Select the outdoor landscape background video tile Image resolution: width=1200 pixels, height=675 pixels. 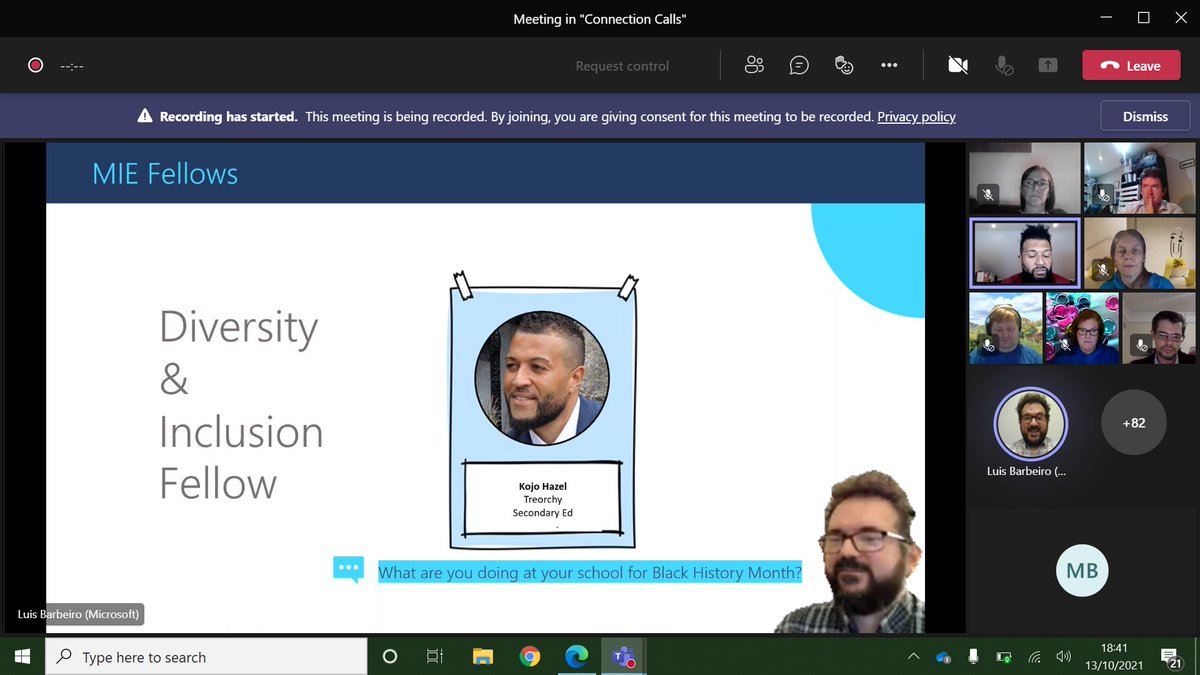(1006, 328)
